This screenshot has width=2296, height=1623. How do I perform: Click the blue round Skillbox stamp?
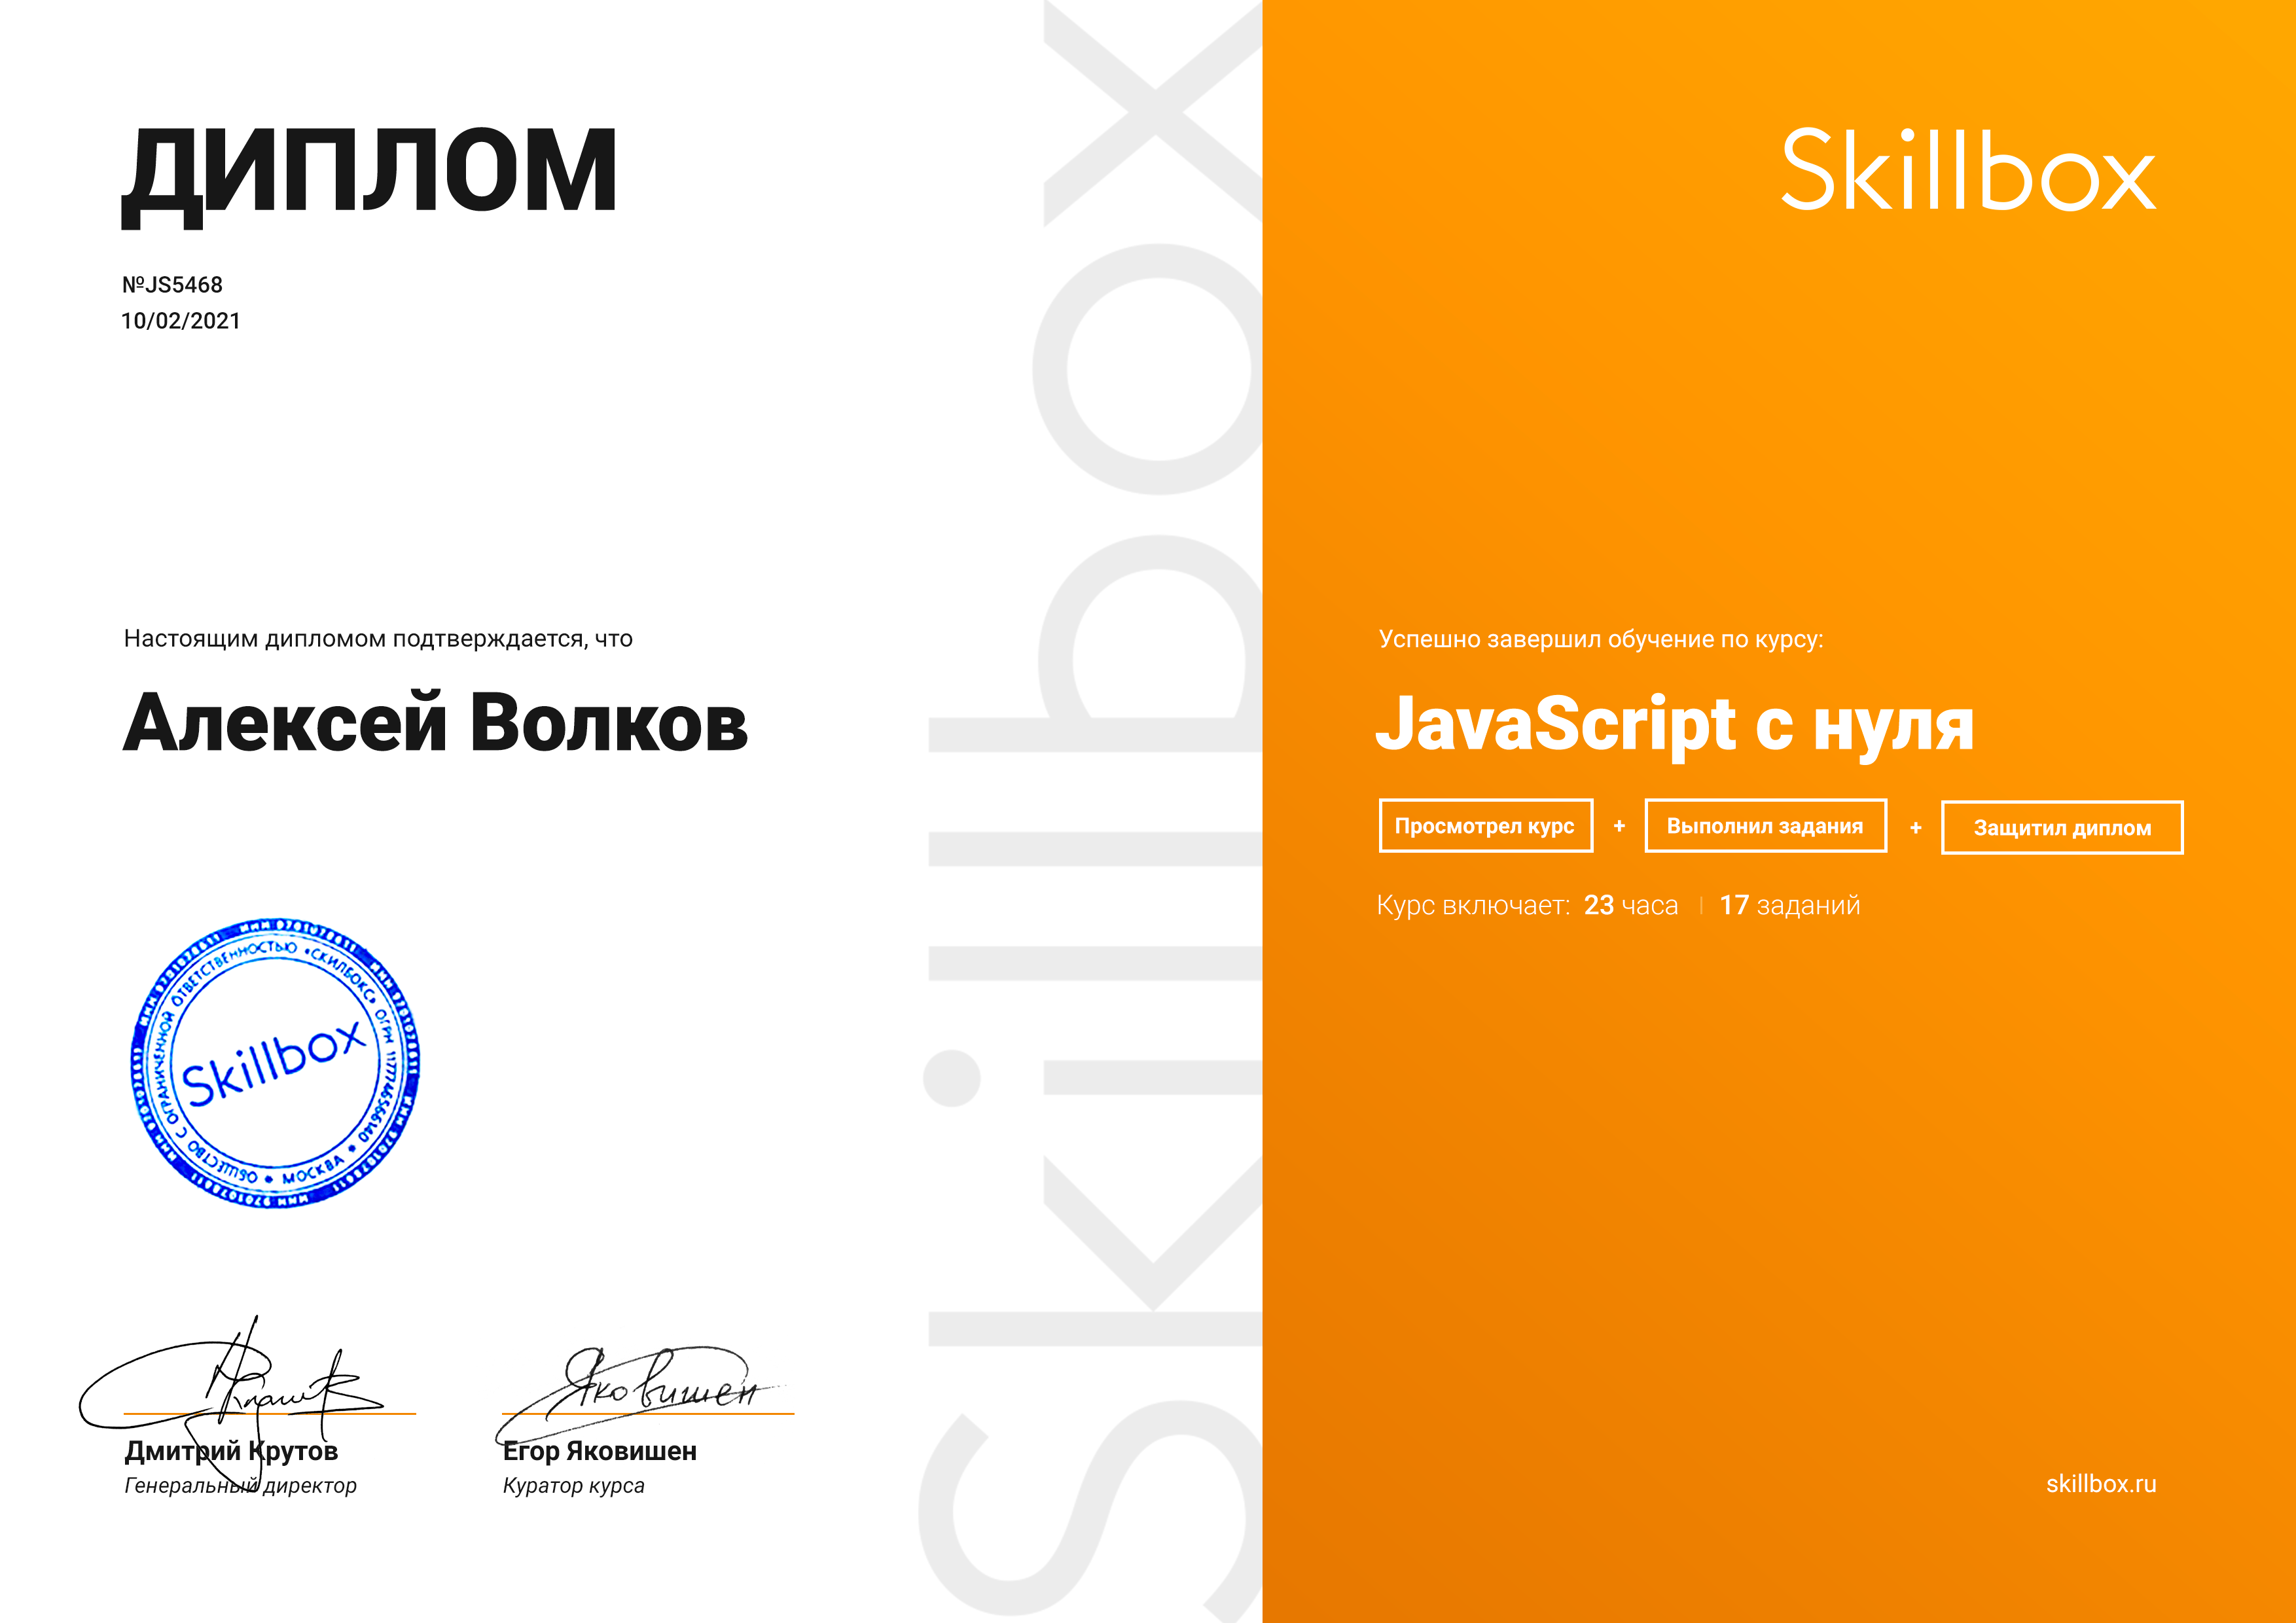[276, 1063]
